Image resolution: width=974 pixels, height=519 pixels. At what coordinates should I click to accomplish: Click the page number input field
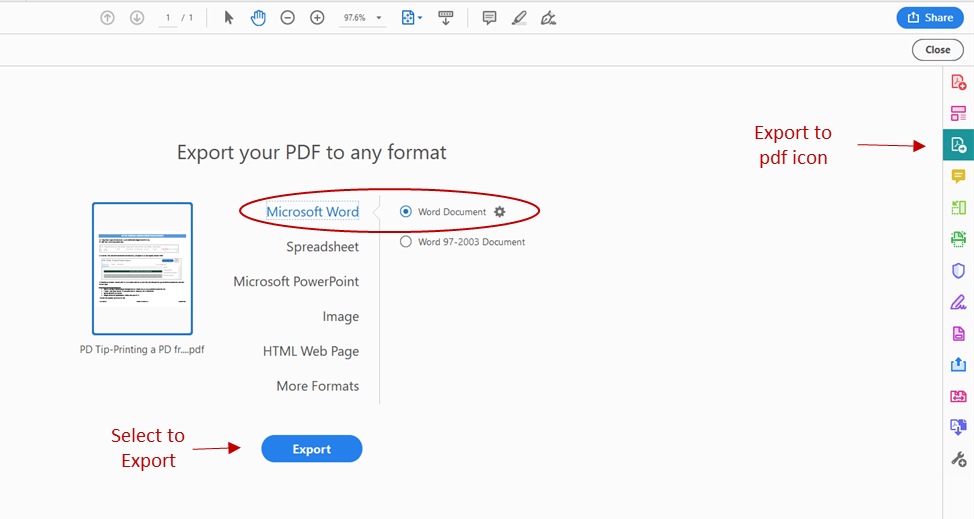coord(168,18)
